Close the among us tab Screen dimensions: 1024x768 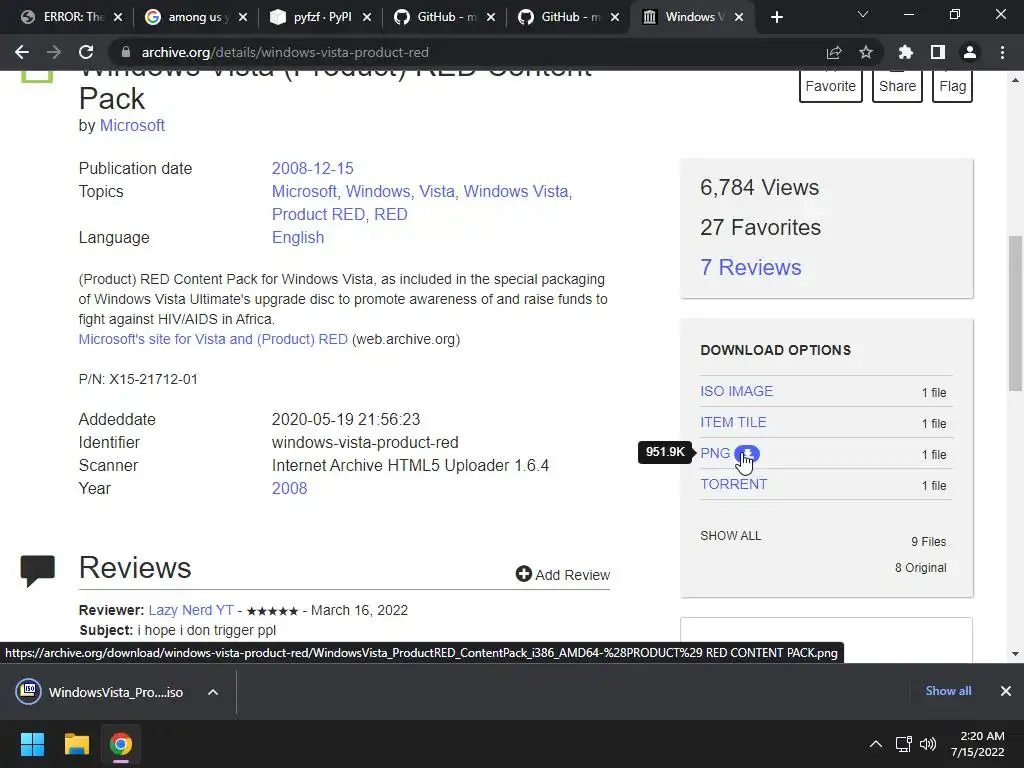point(243,17)
